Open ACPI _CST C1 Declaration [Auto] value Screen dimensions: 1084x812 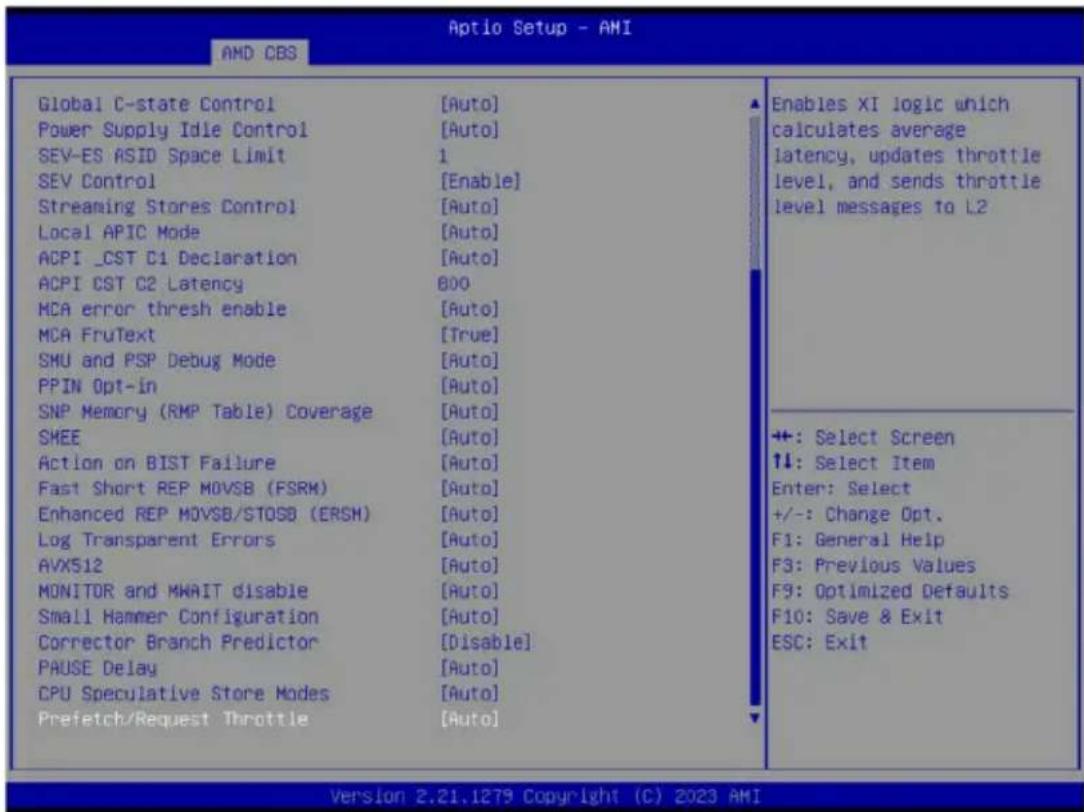coord(469,258)
